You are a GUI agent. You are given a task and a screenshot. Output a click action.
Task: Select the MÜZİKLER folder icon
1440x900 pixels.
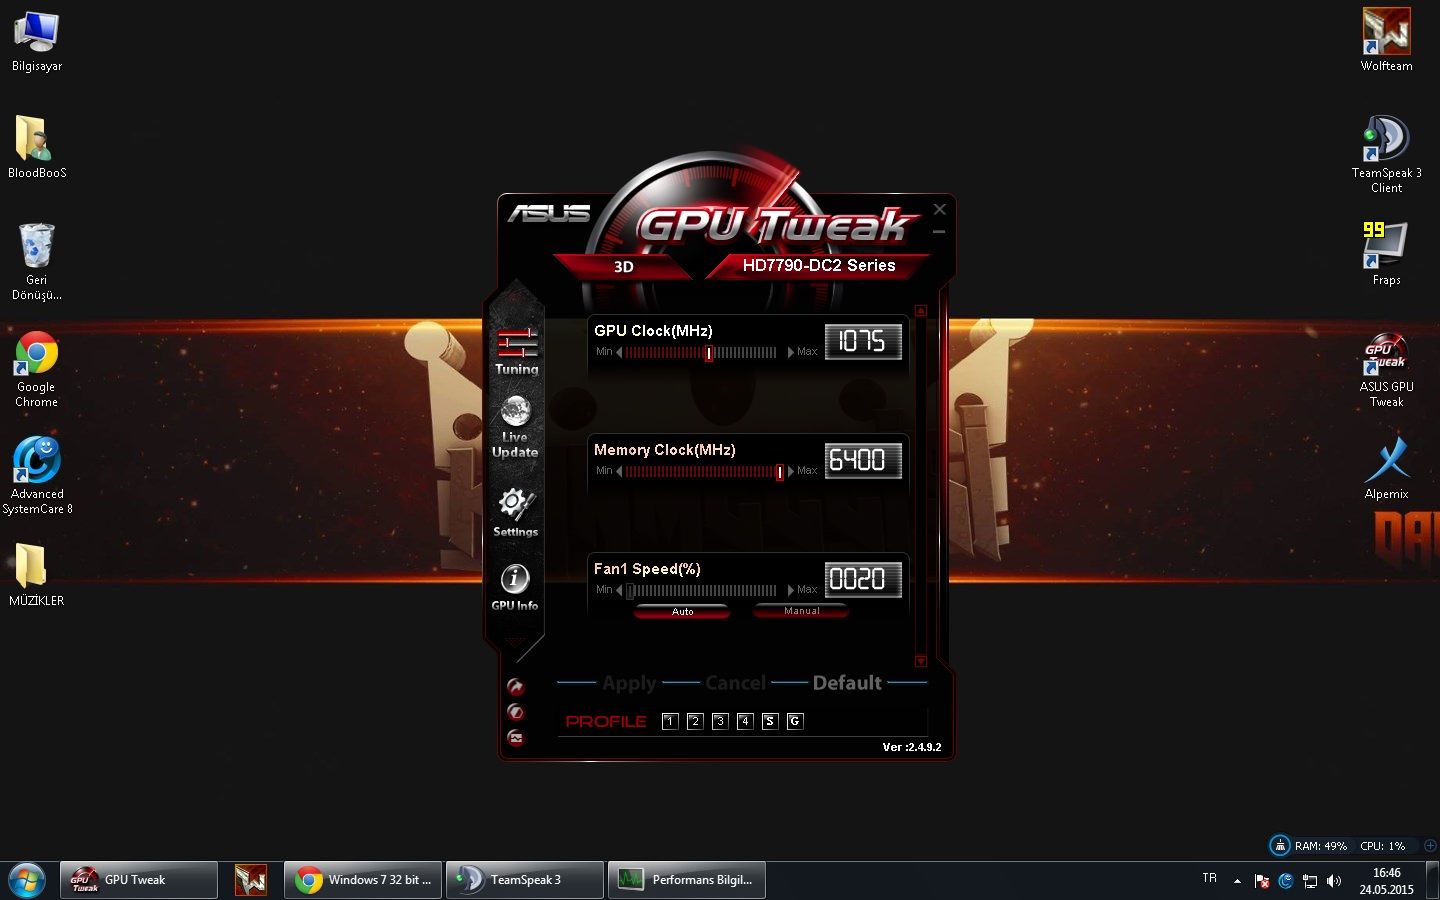(x=37, y=575)
